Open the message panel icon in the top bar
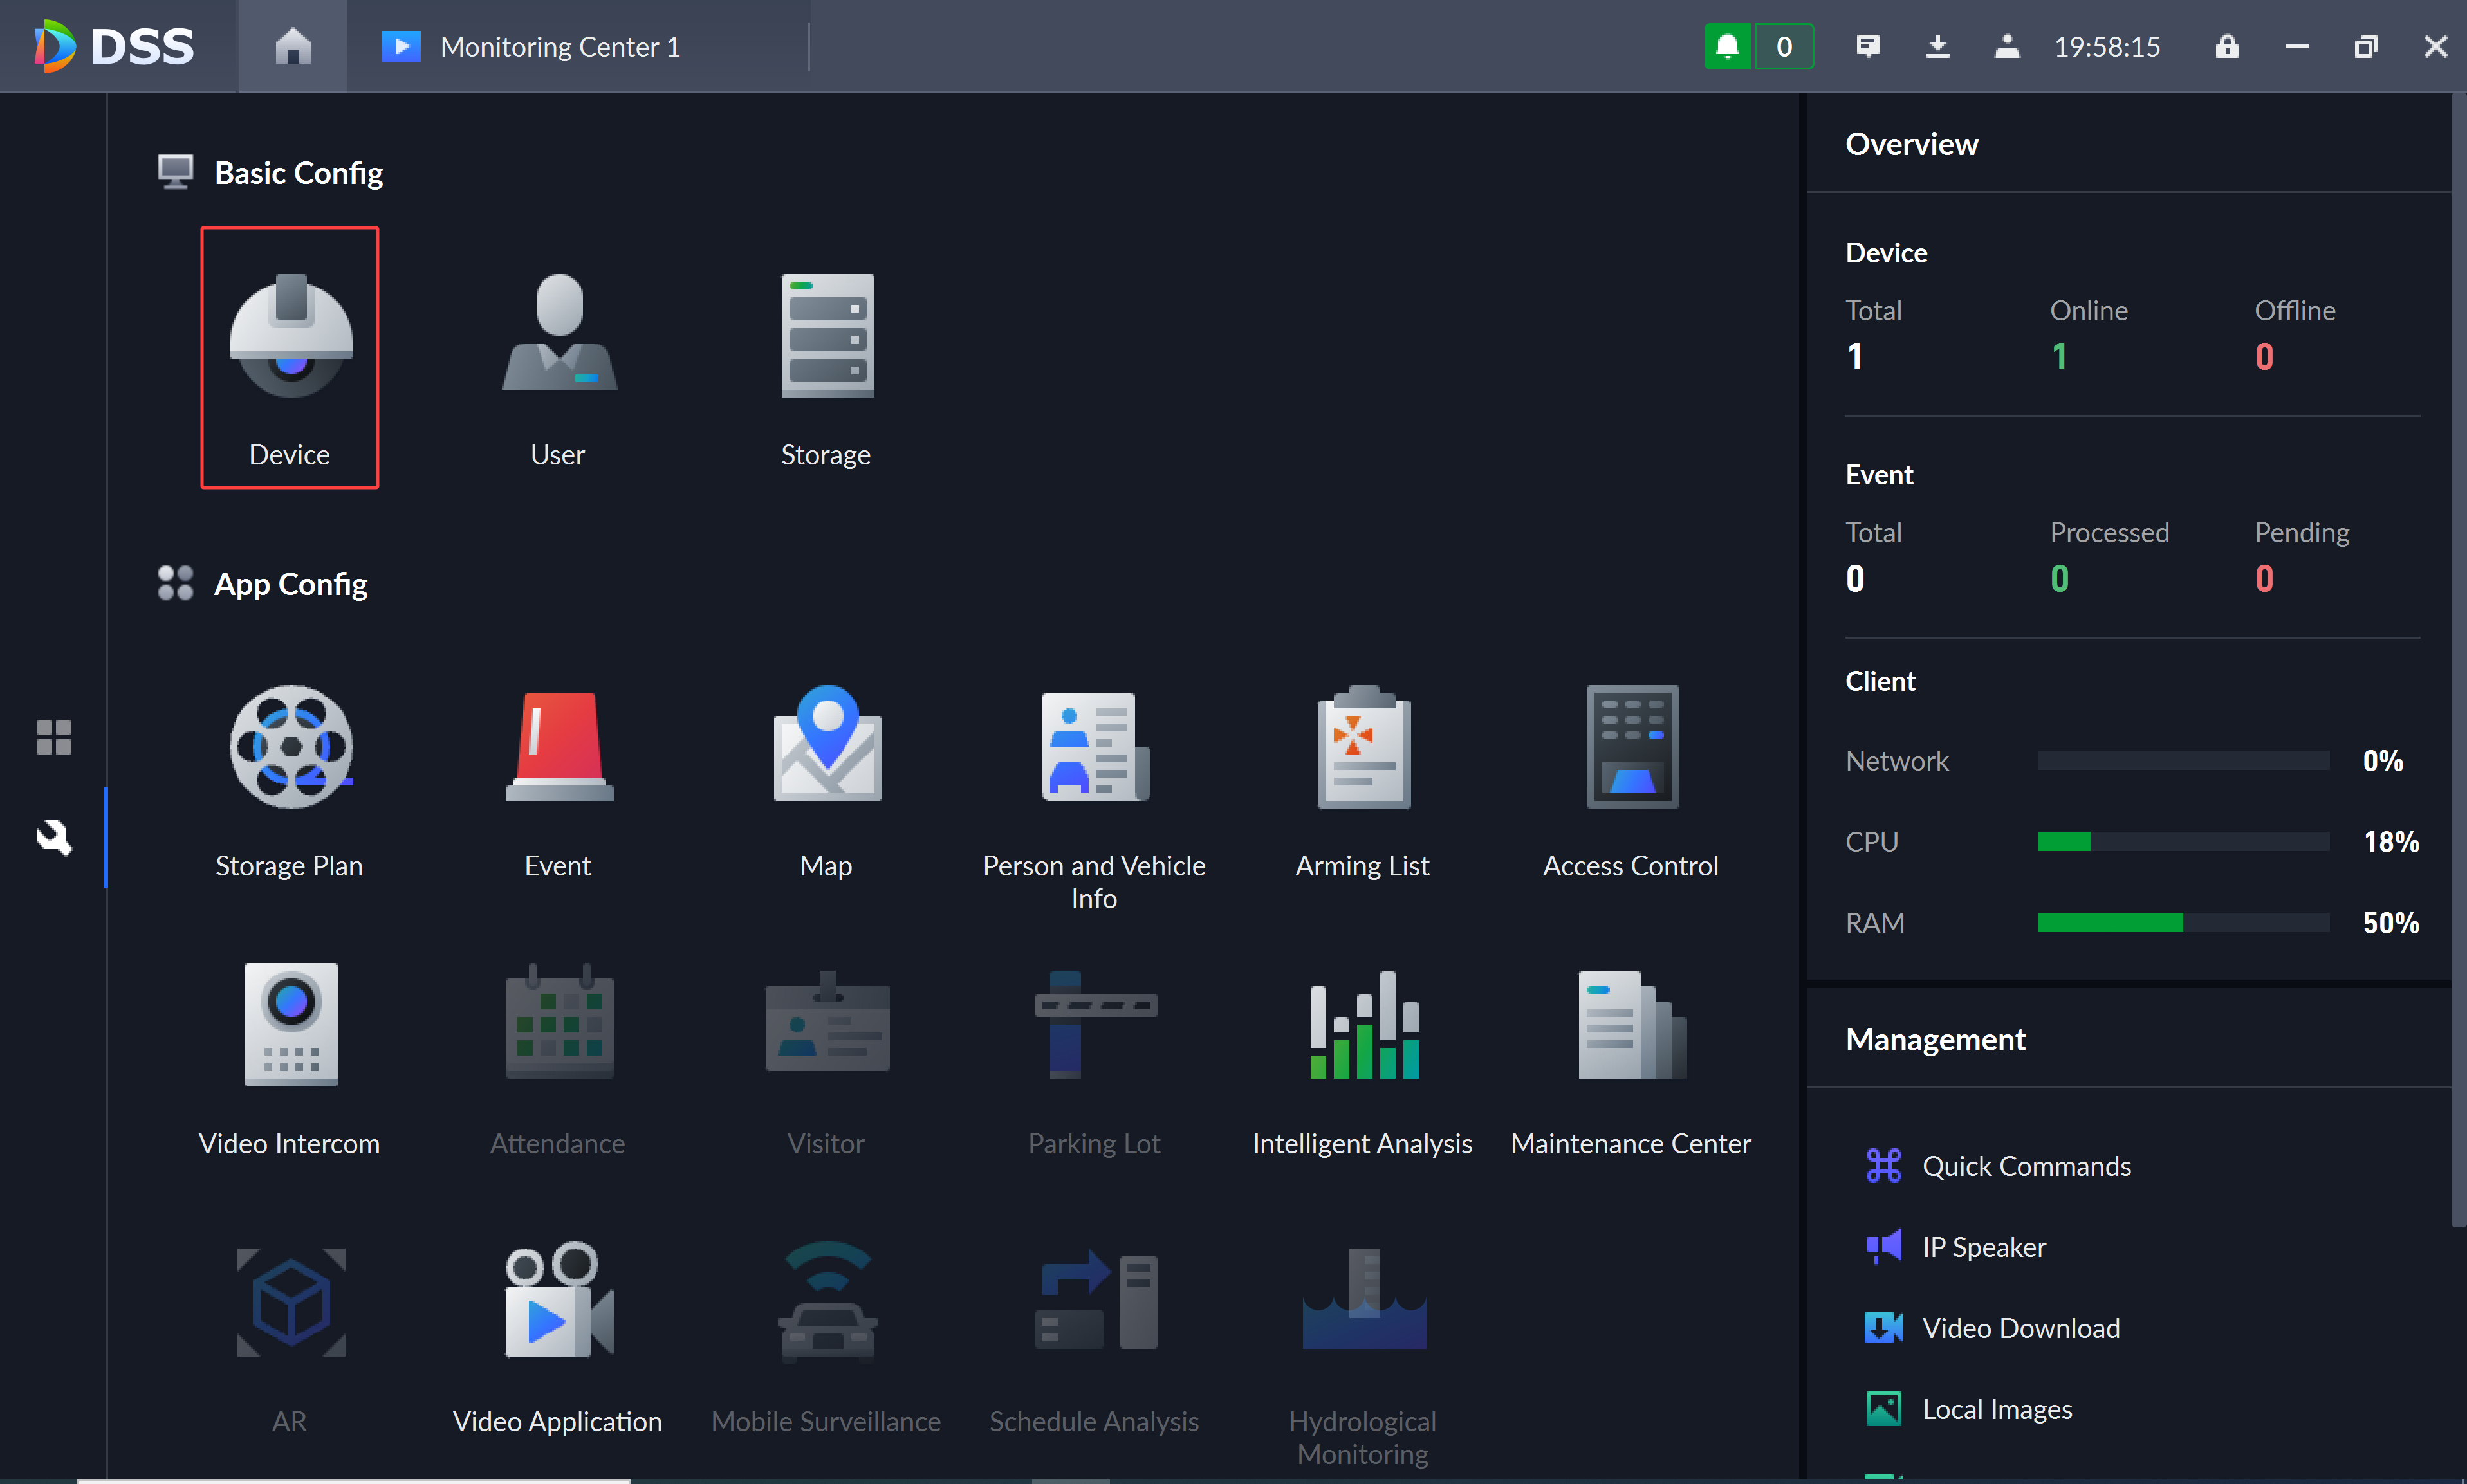 [x=1868, y=46]
